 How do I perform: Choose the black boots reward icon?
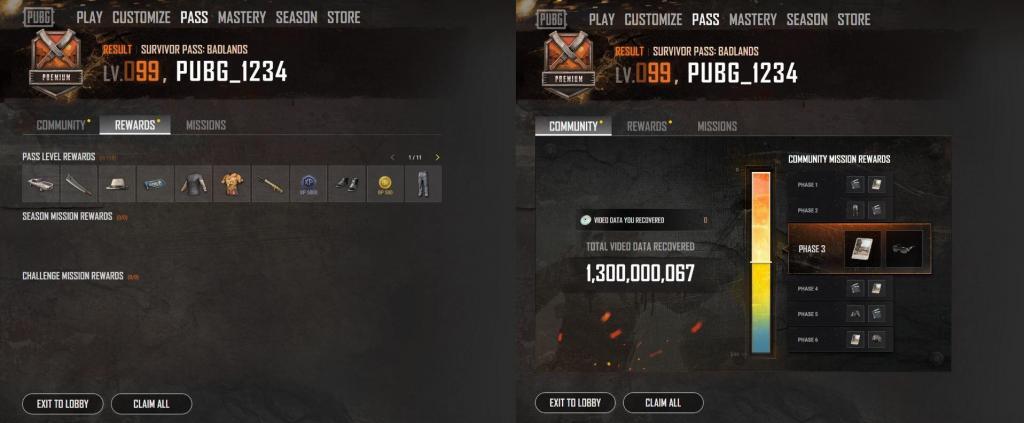(x=347, y=183)
